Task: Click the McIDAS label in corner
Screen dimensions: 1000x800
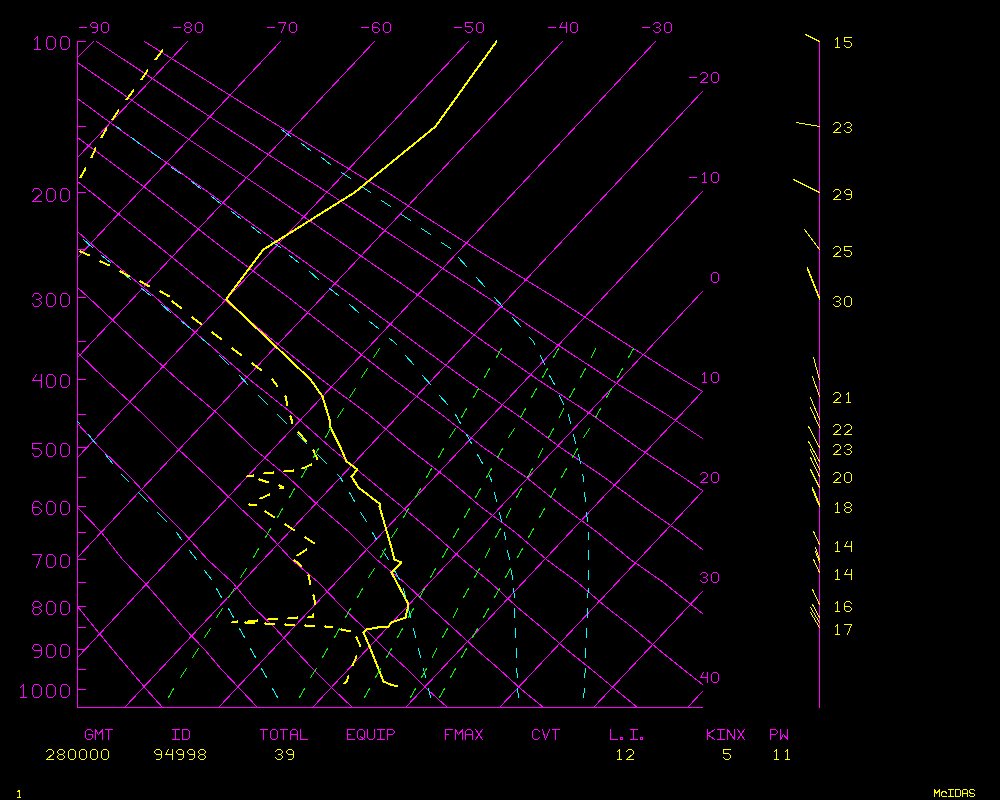Action: [x=954, y=793]
